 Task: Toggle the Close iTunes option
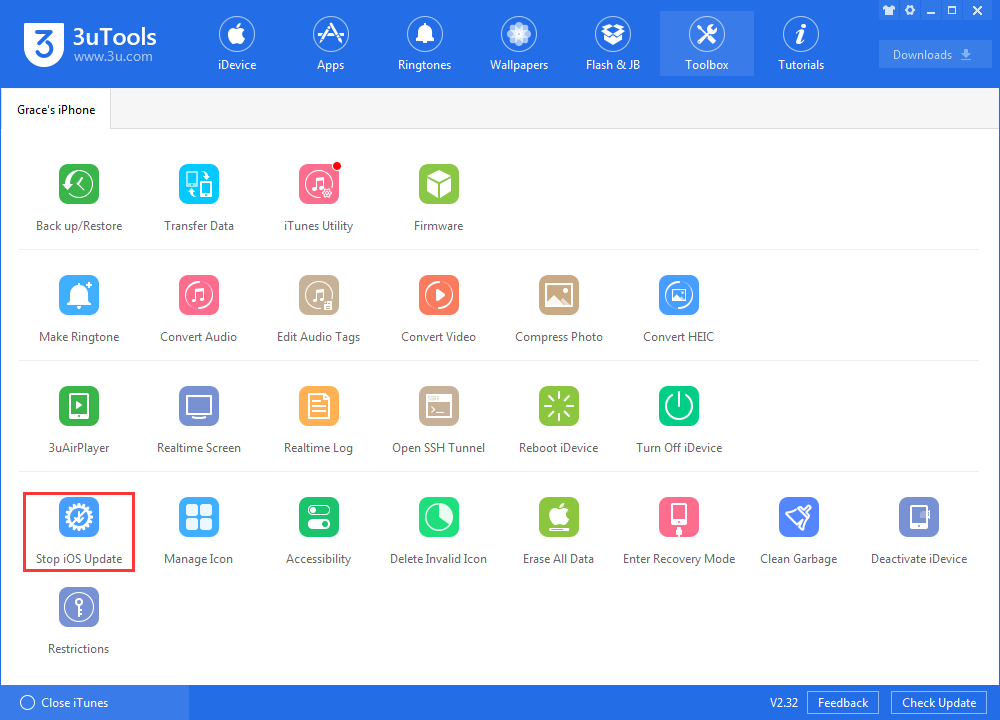[x=64, y=703]
